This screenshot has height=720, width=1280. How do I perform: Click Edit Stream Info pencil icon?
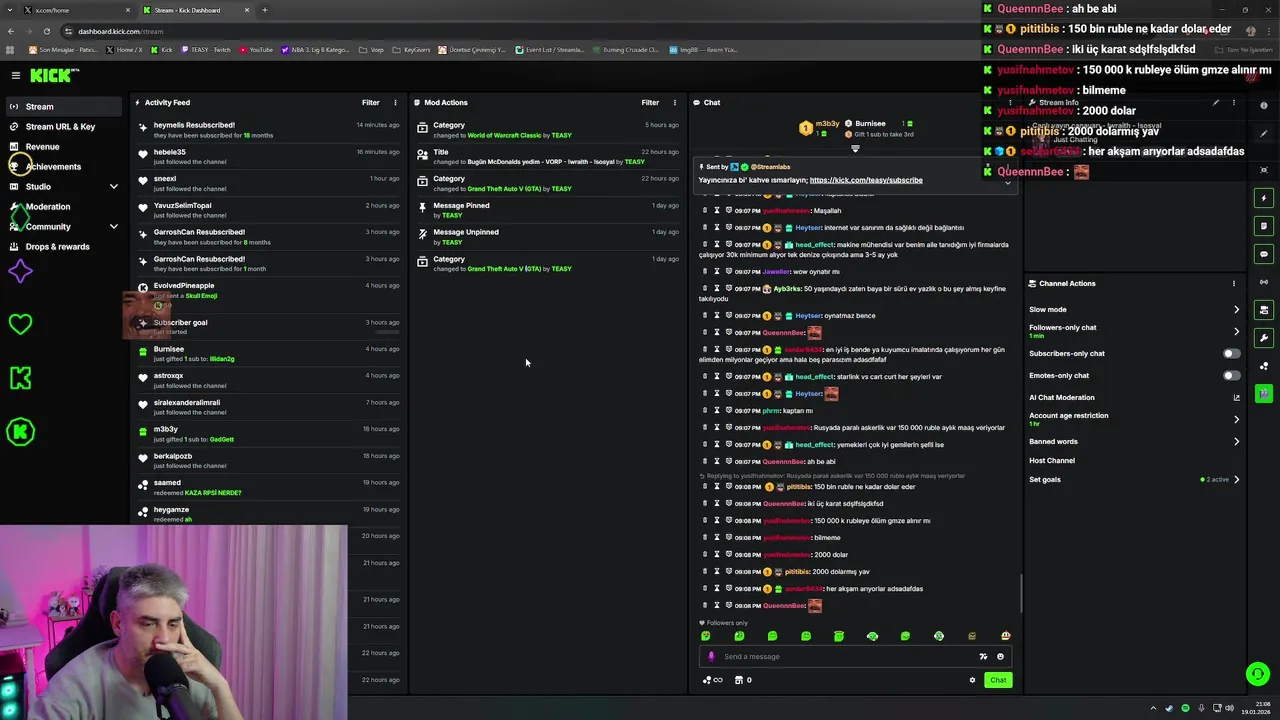(1216, 102)
